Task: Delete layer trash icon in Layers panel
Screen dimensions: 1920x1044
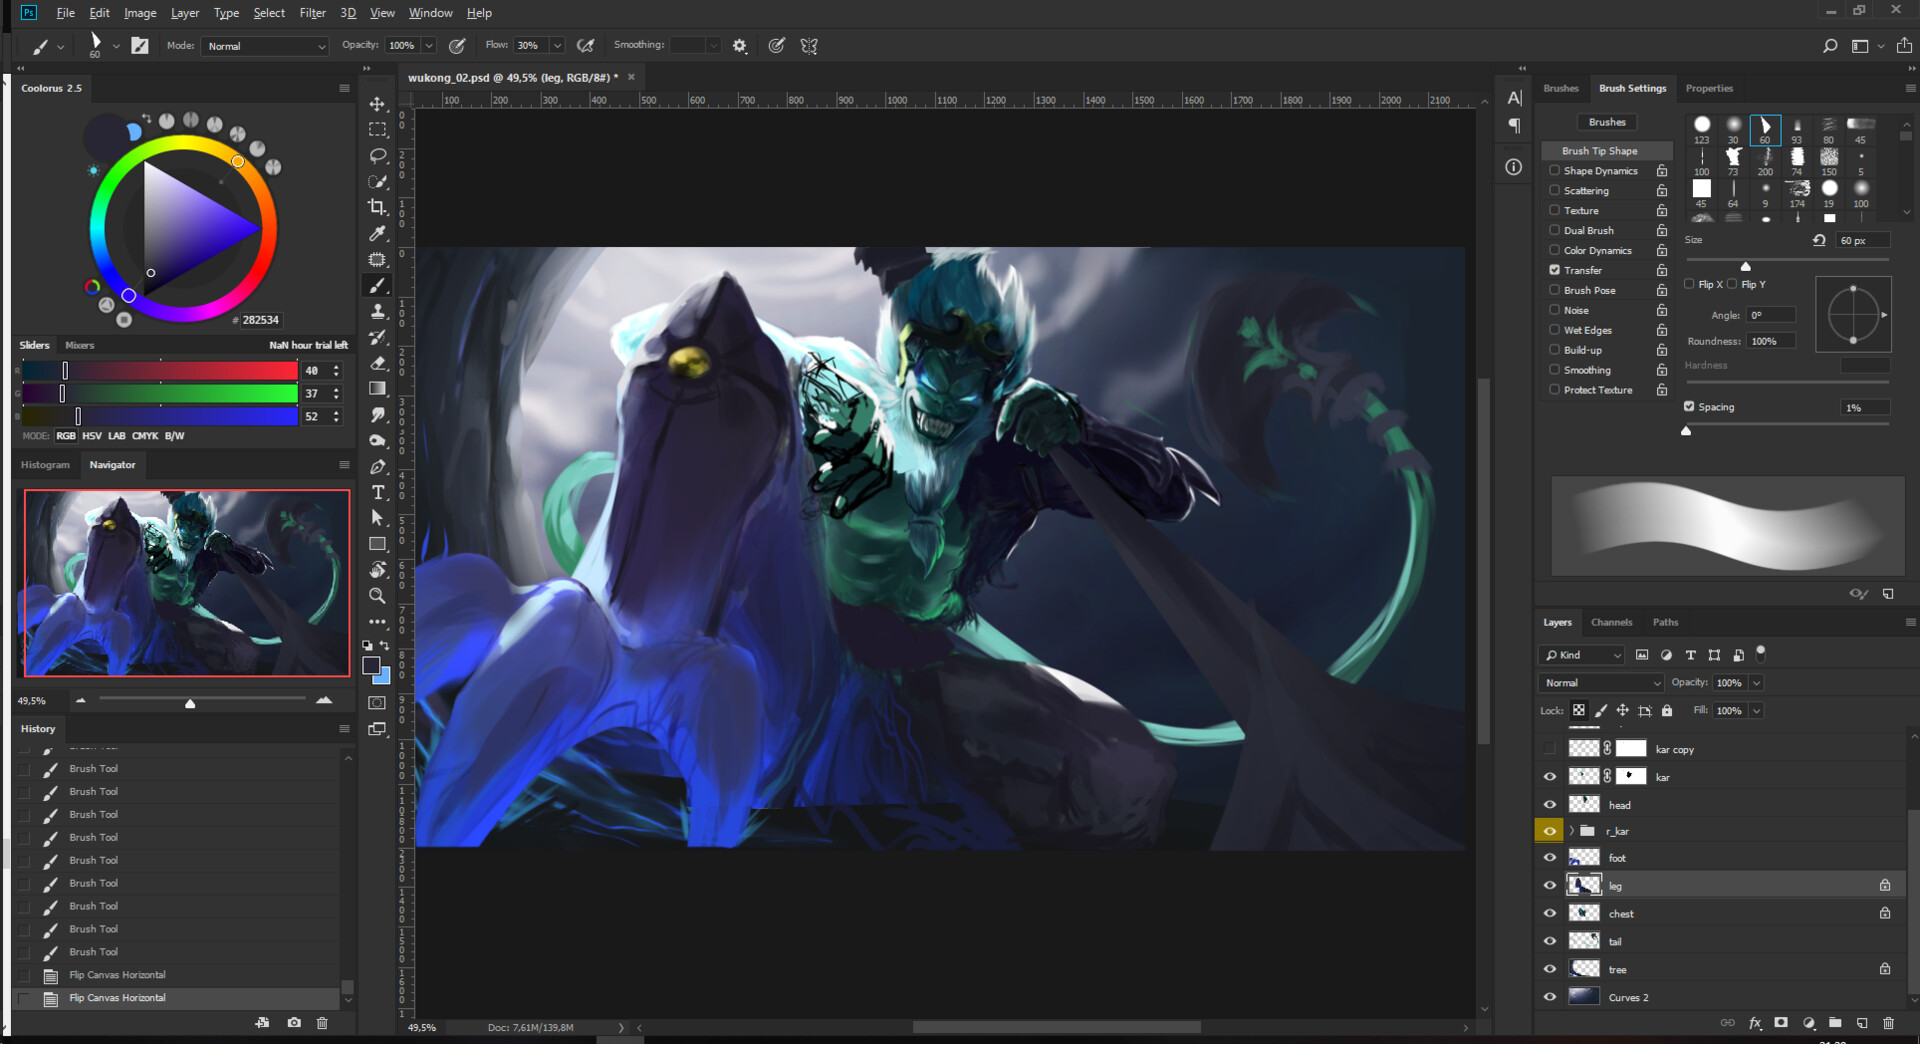Action: 1888,1023
